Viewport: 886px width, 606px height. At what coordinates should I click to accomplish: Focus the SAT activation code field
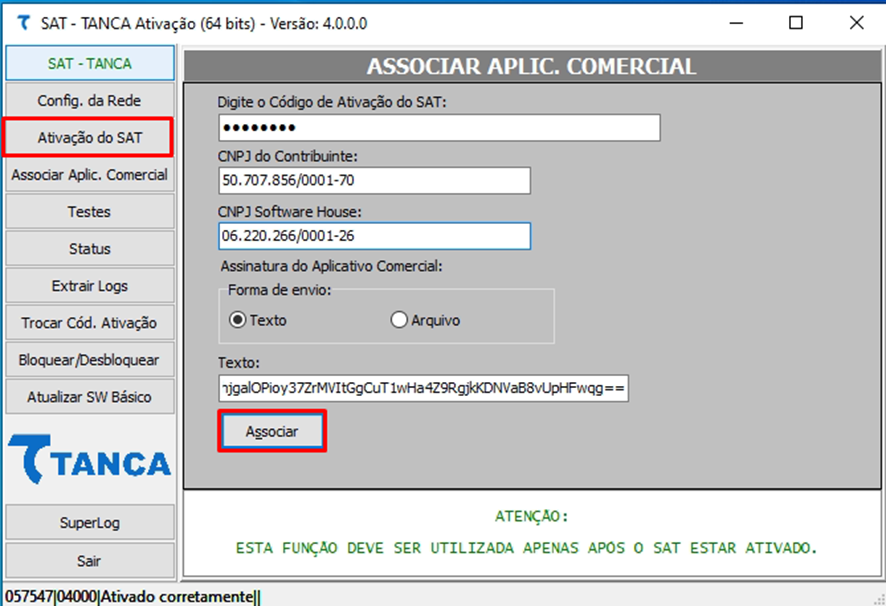point(439,128)
